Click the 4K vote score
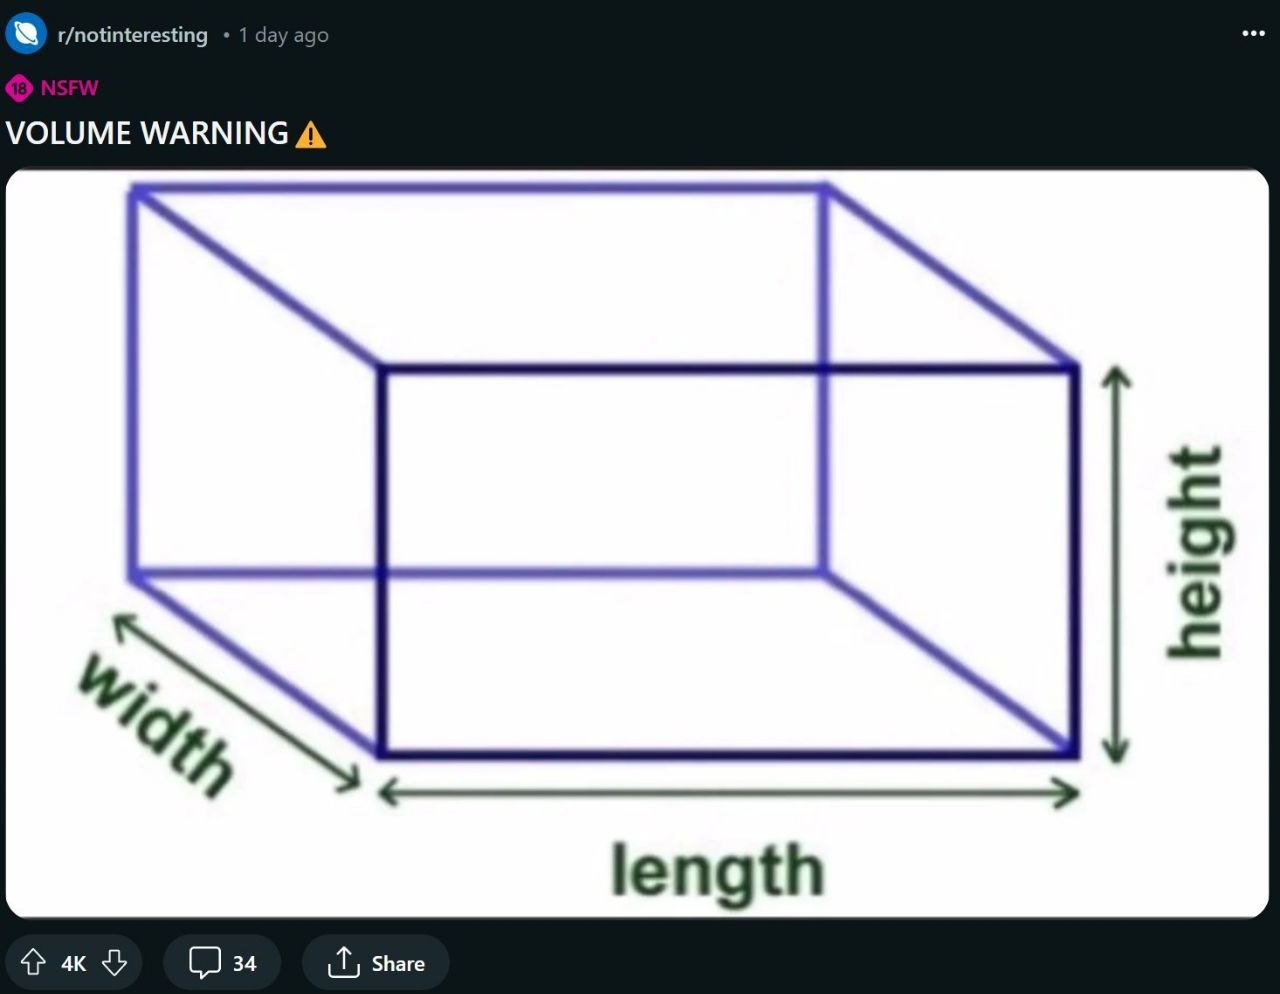The image size is (1280, 994). click(73, 963)
